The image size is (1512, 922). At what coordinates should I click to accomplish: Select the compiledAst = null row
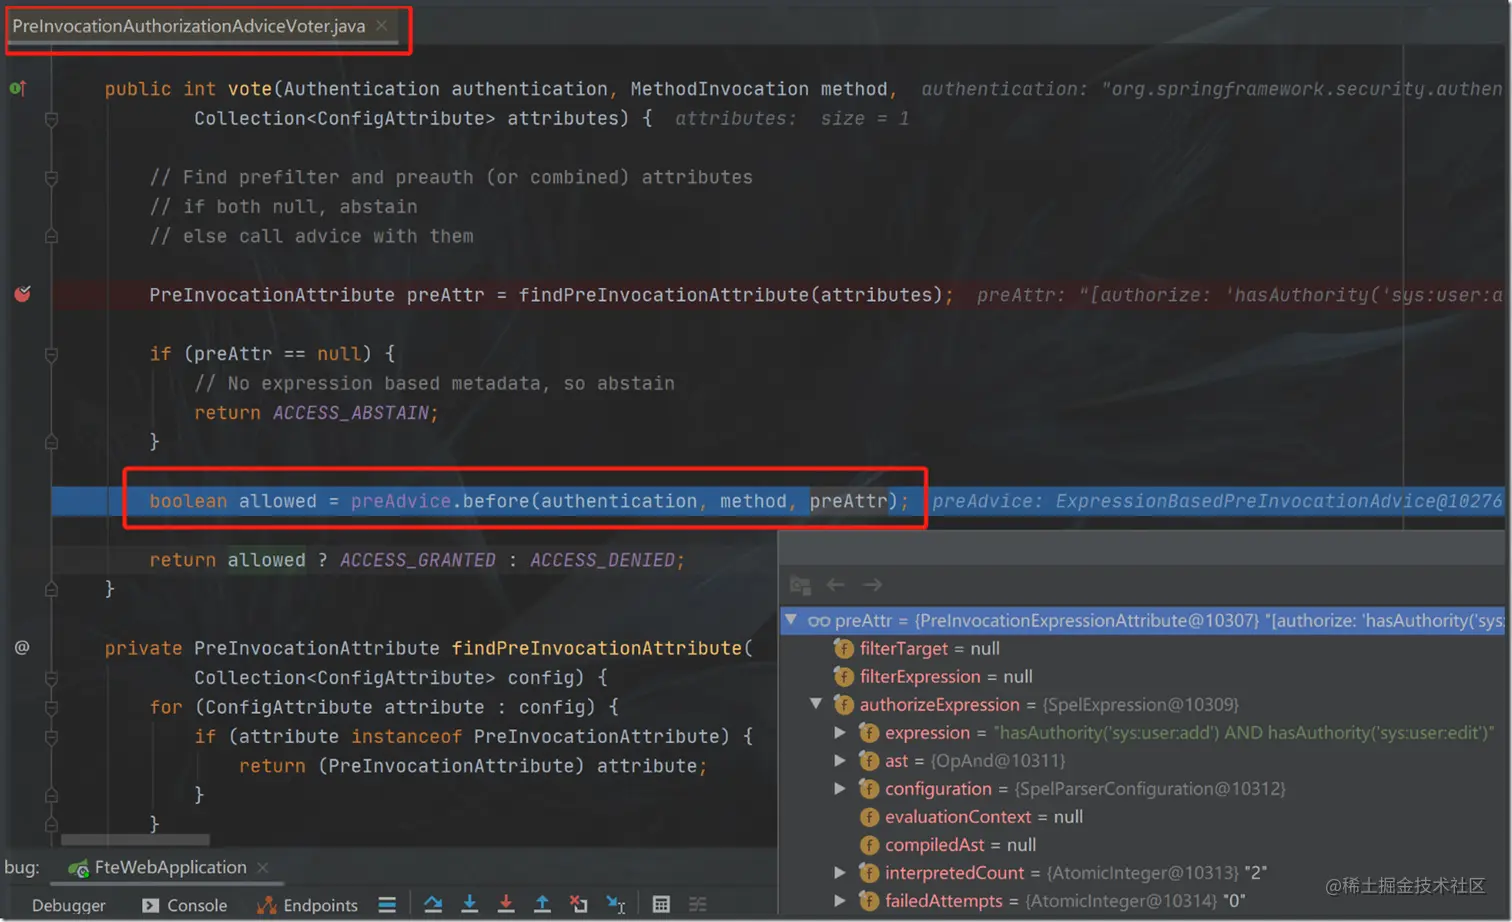(x=1142, y=844)
